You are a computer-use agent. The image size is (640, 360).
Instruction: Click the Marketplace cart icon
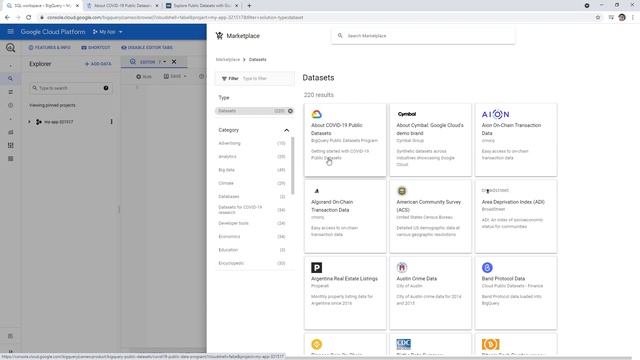tap(220, 36)
